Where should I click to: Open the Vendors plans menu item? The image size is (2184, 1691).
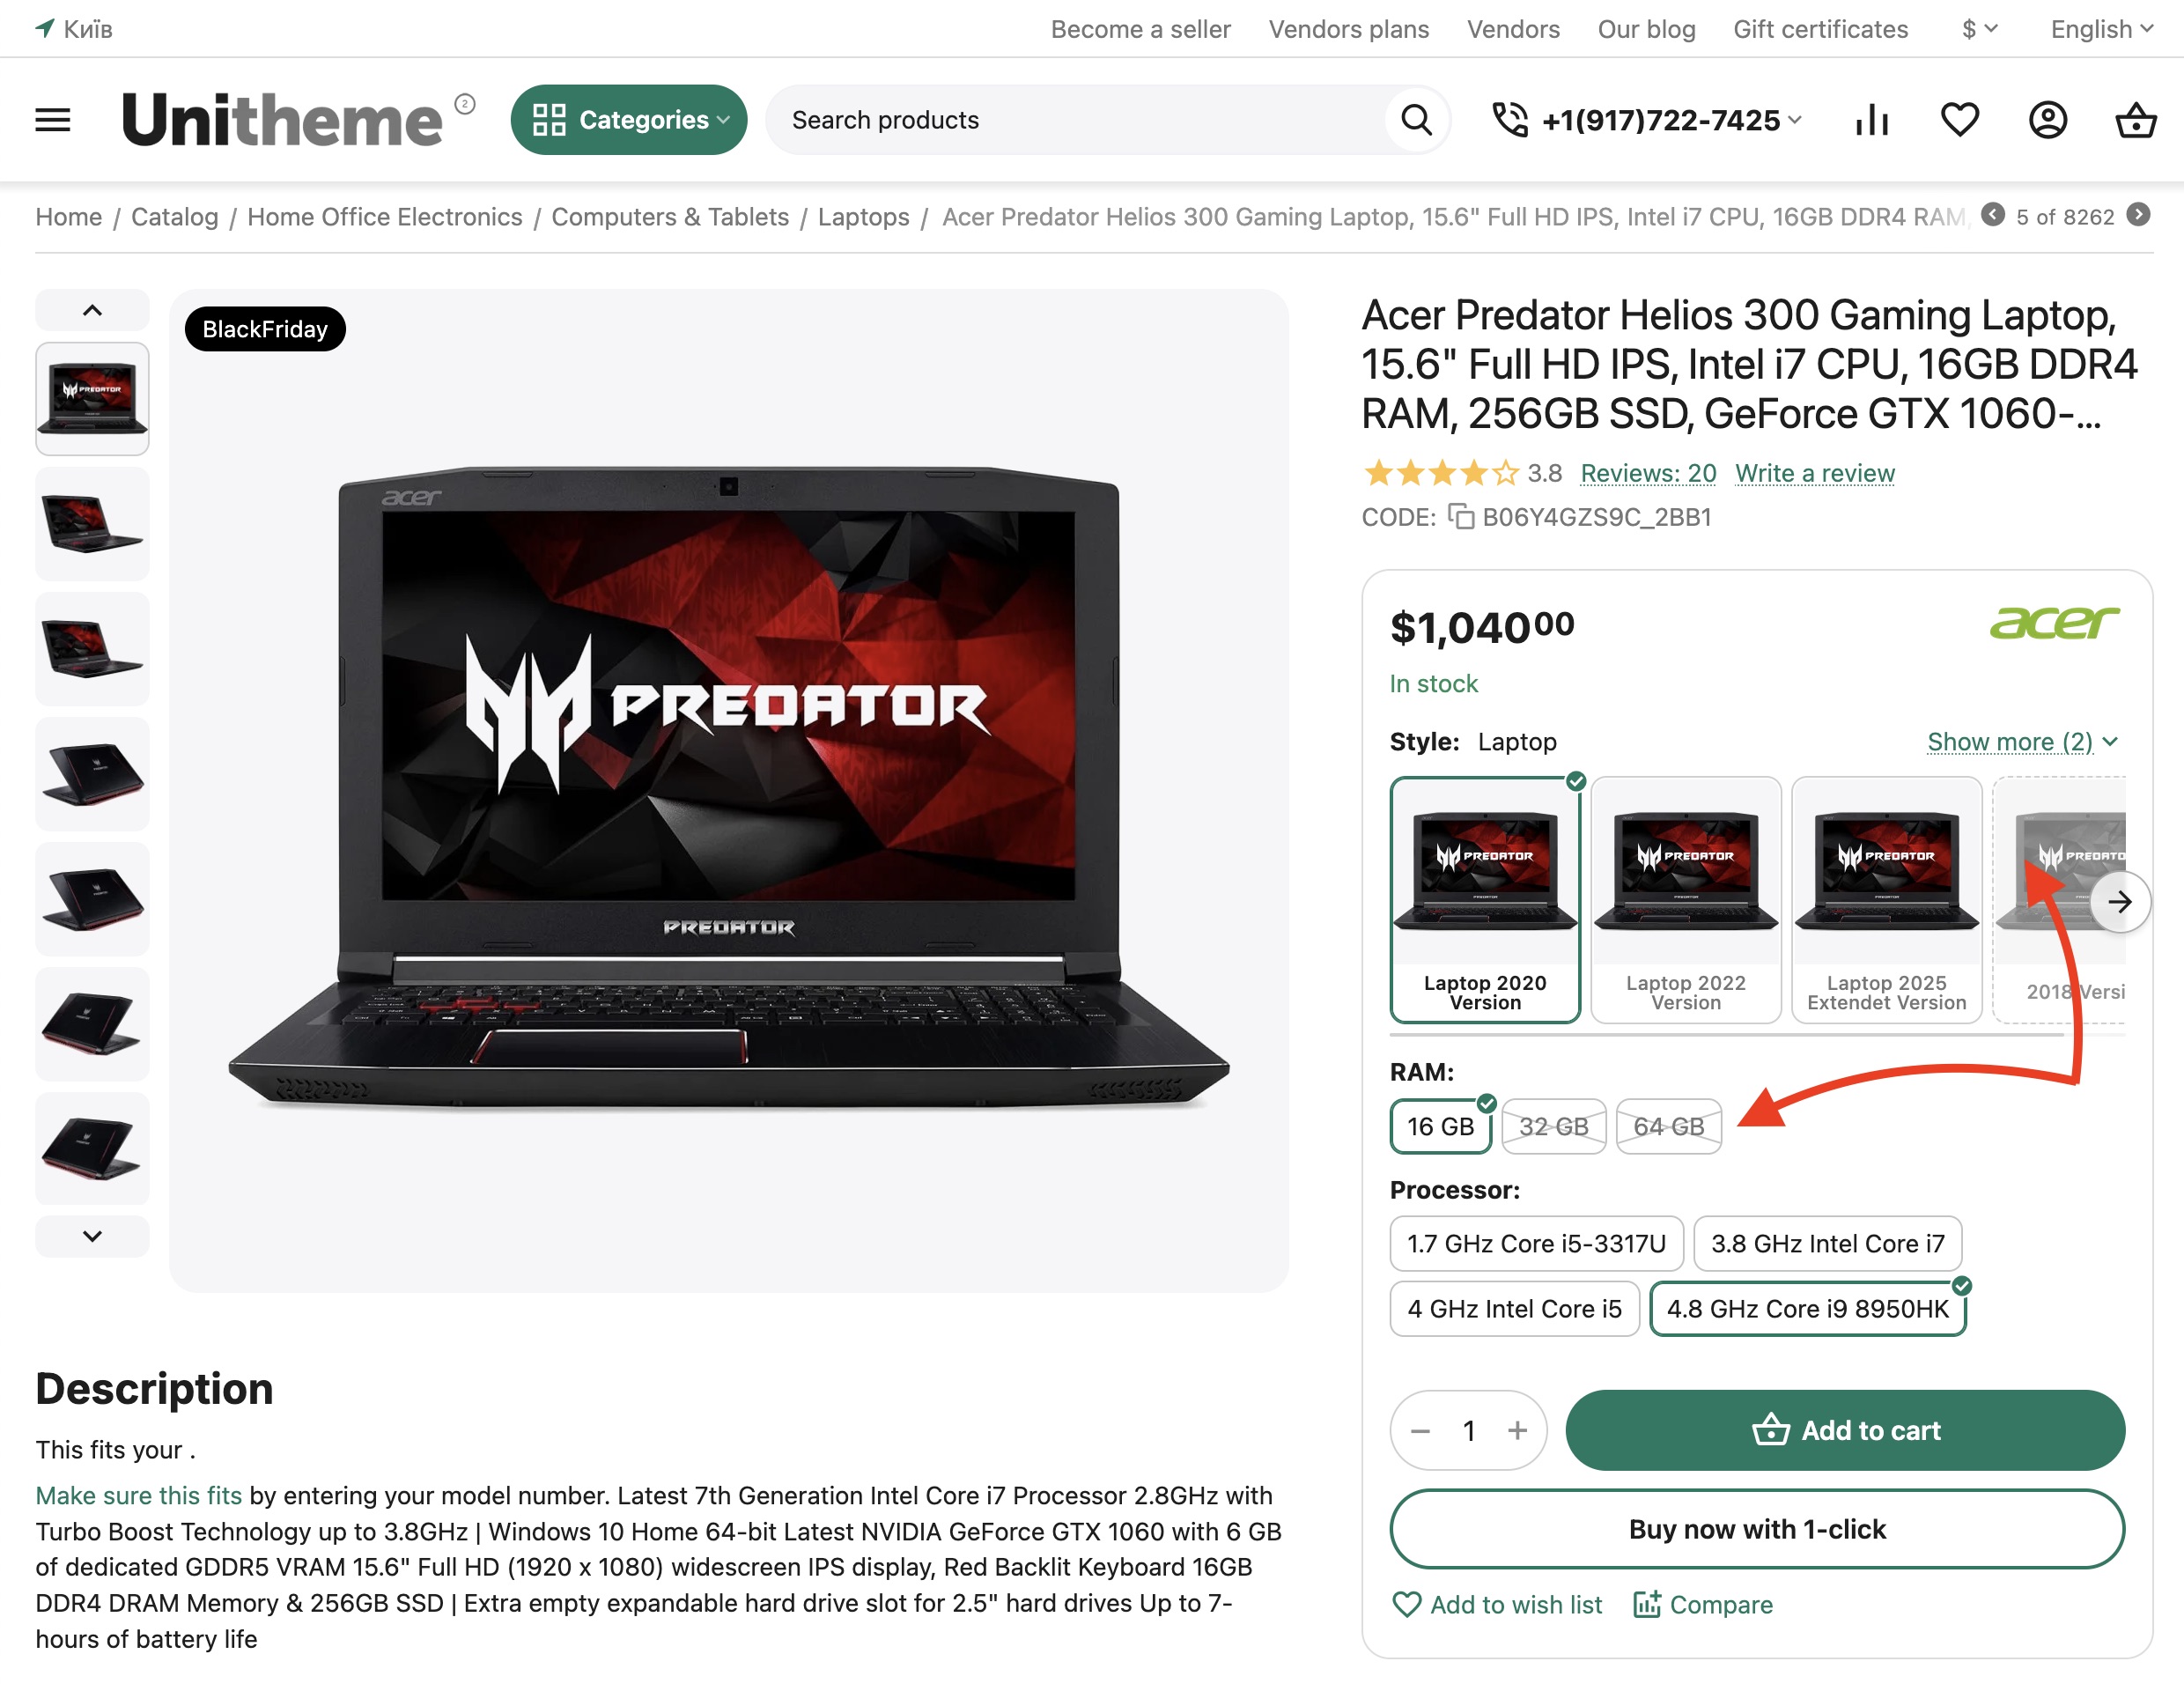[x=1348, y=29]
